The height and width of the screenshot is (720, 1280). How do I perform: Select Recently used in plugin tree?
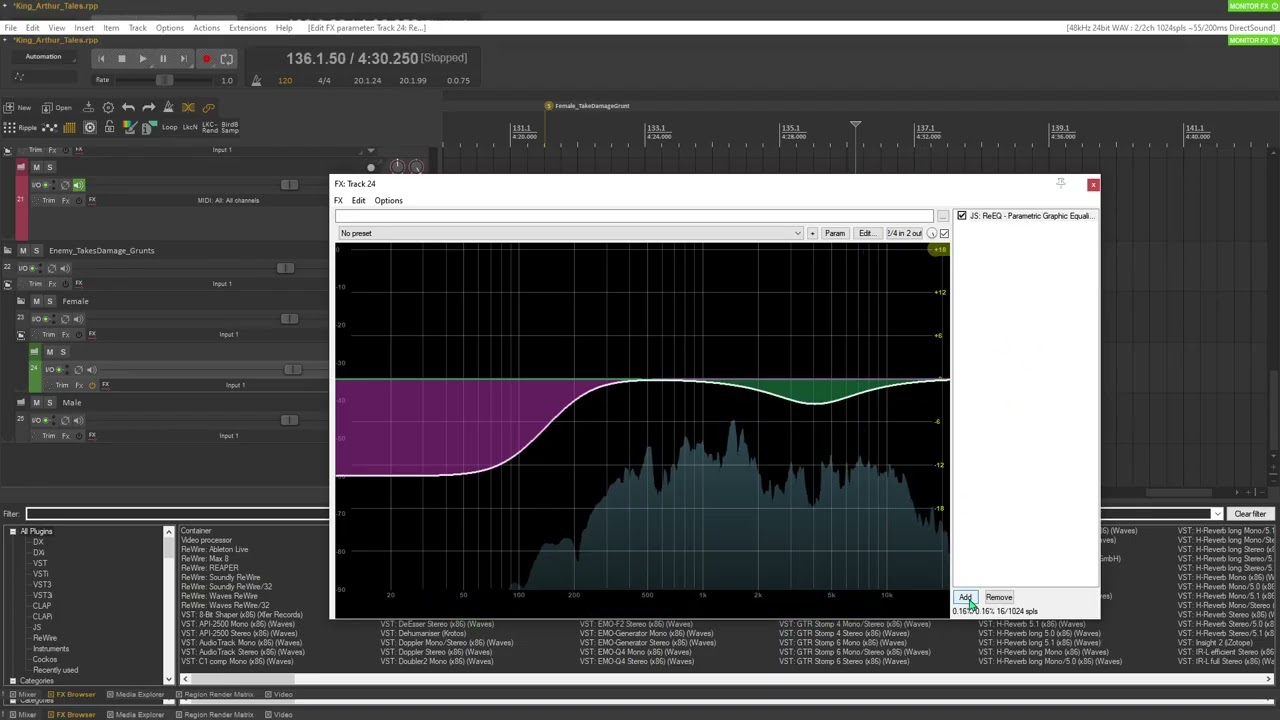click(55, 670)
